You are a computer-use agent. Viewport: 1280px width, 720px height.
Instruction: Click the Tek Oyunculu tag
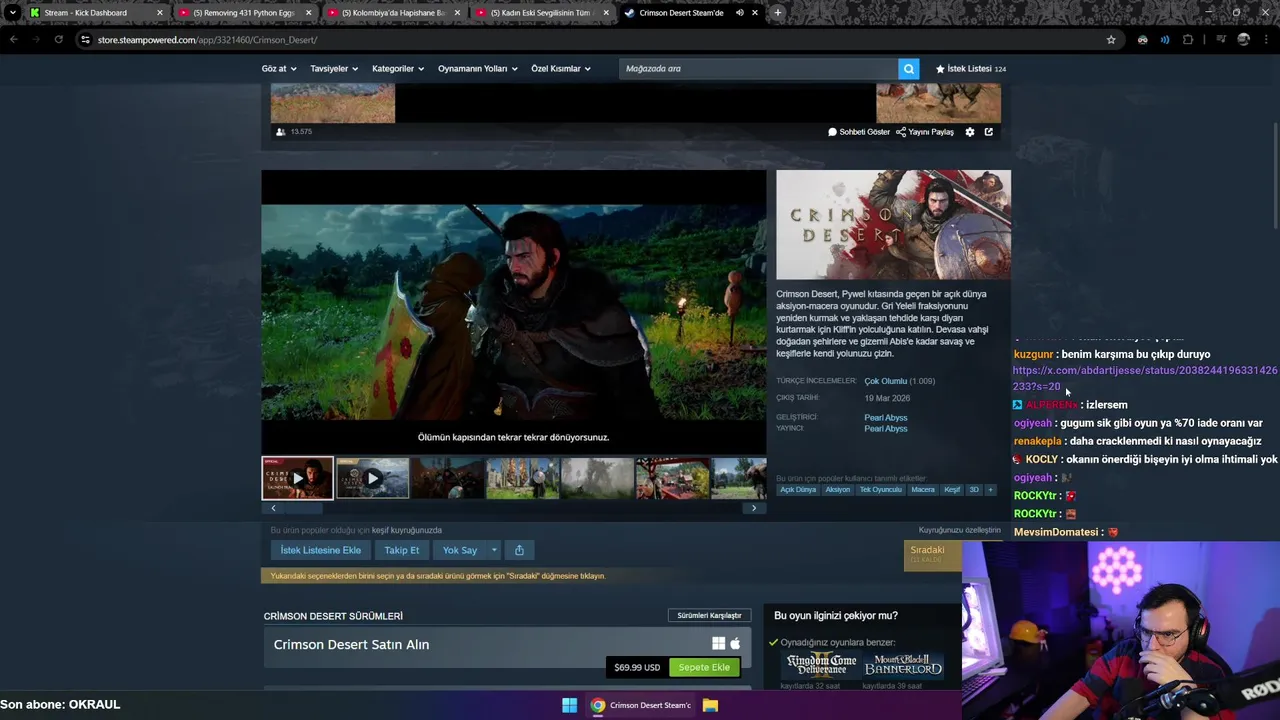pyautogui.click(x=880, y=490)
